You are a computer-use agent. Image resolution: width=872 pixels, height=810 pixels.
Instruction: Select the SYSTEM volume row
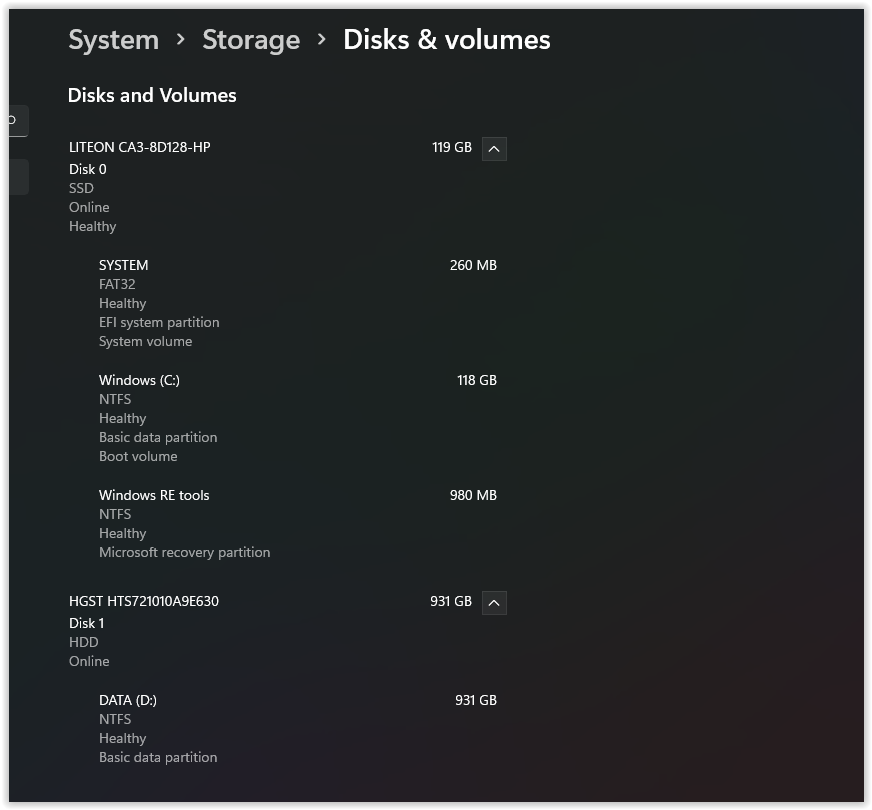pyautogui.click(x=298, y=303)
